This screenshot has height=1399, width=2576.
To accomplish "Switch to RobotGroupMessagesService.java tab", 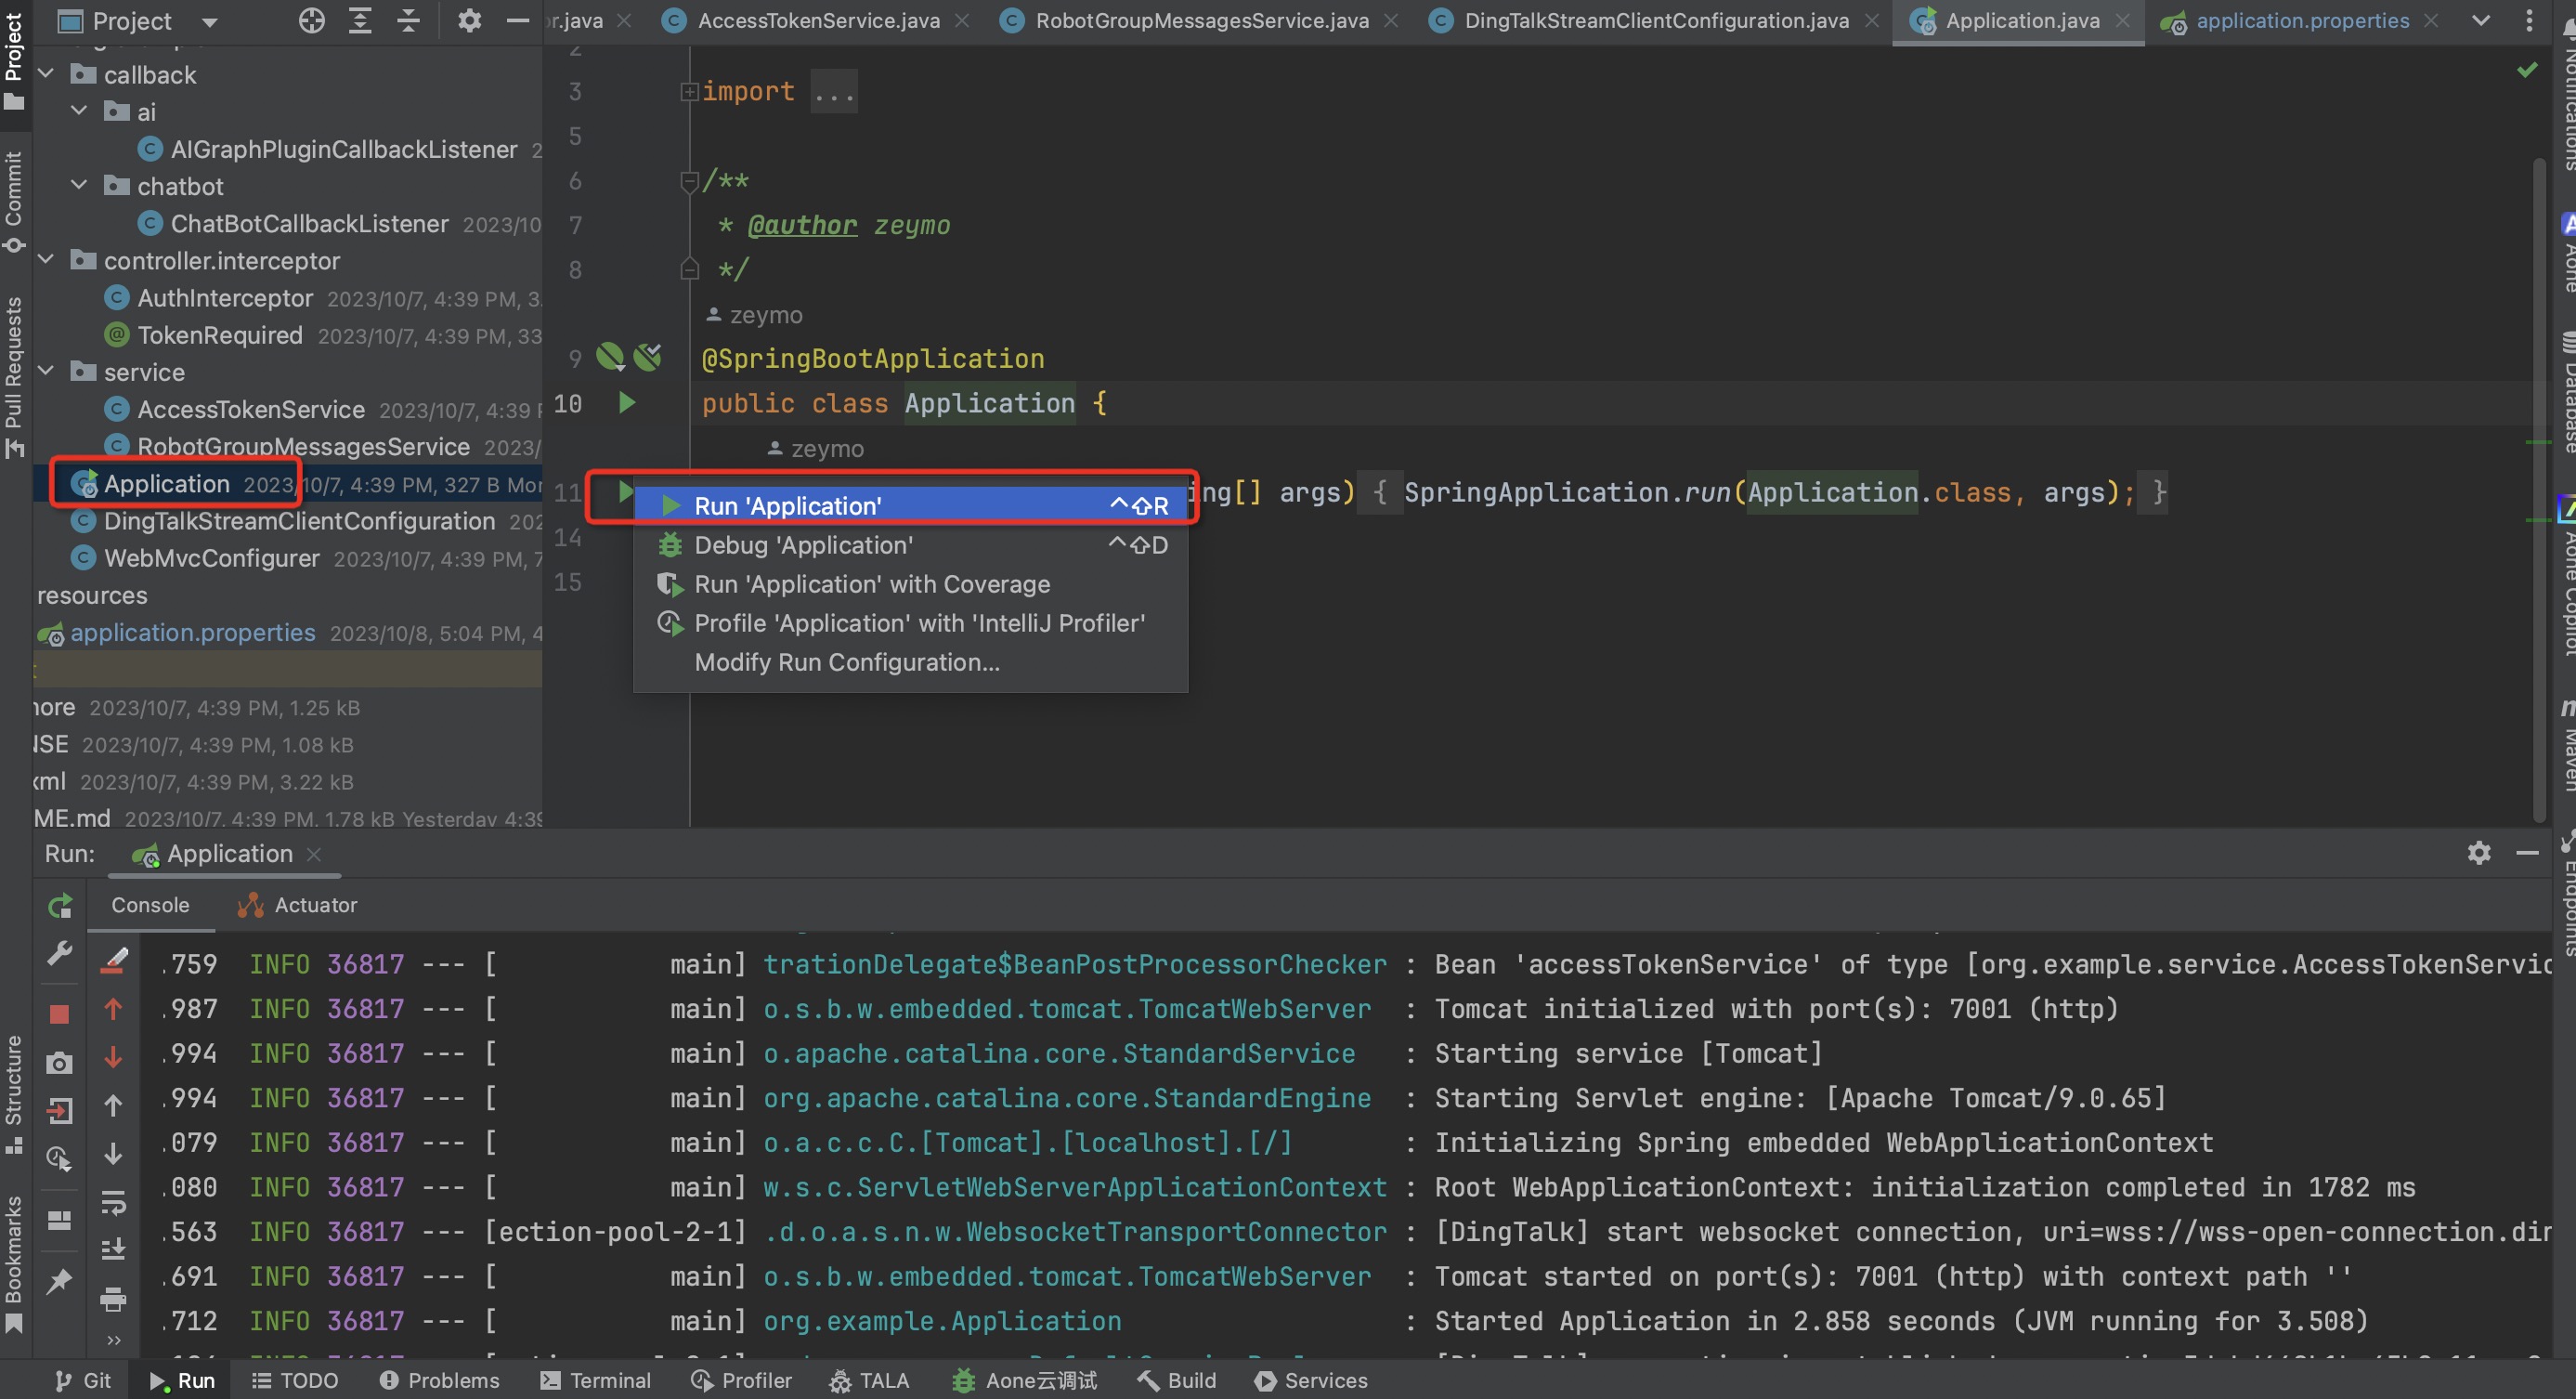I will pyautogui.click(x=1201, y=21).
